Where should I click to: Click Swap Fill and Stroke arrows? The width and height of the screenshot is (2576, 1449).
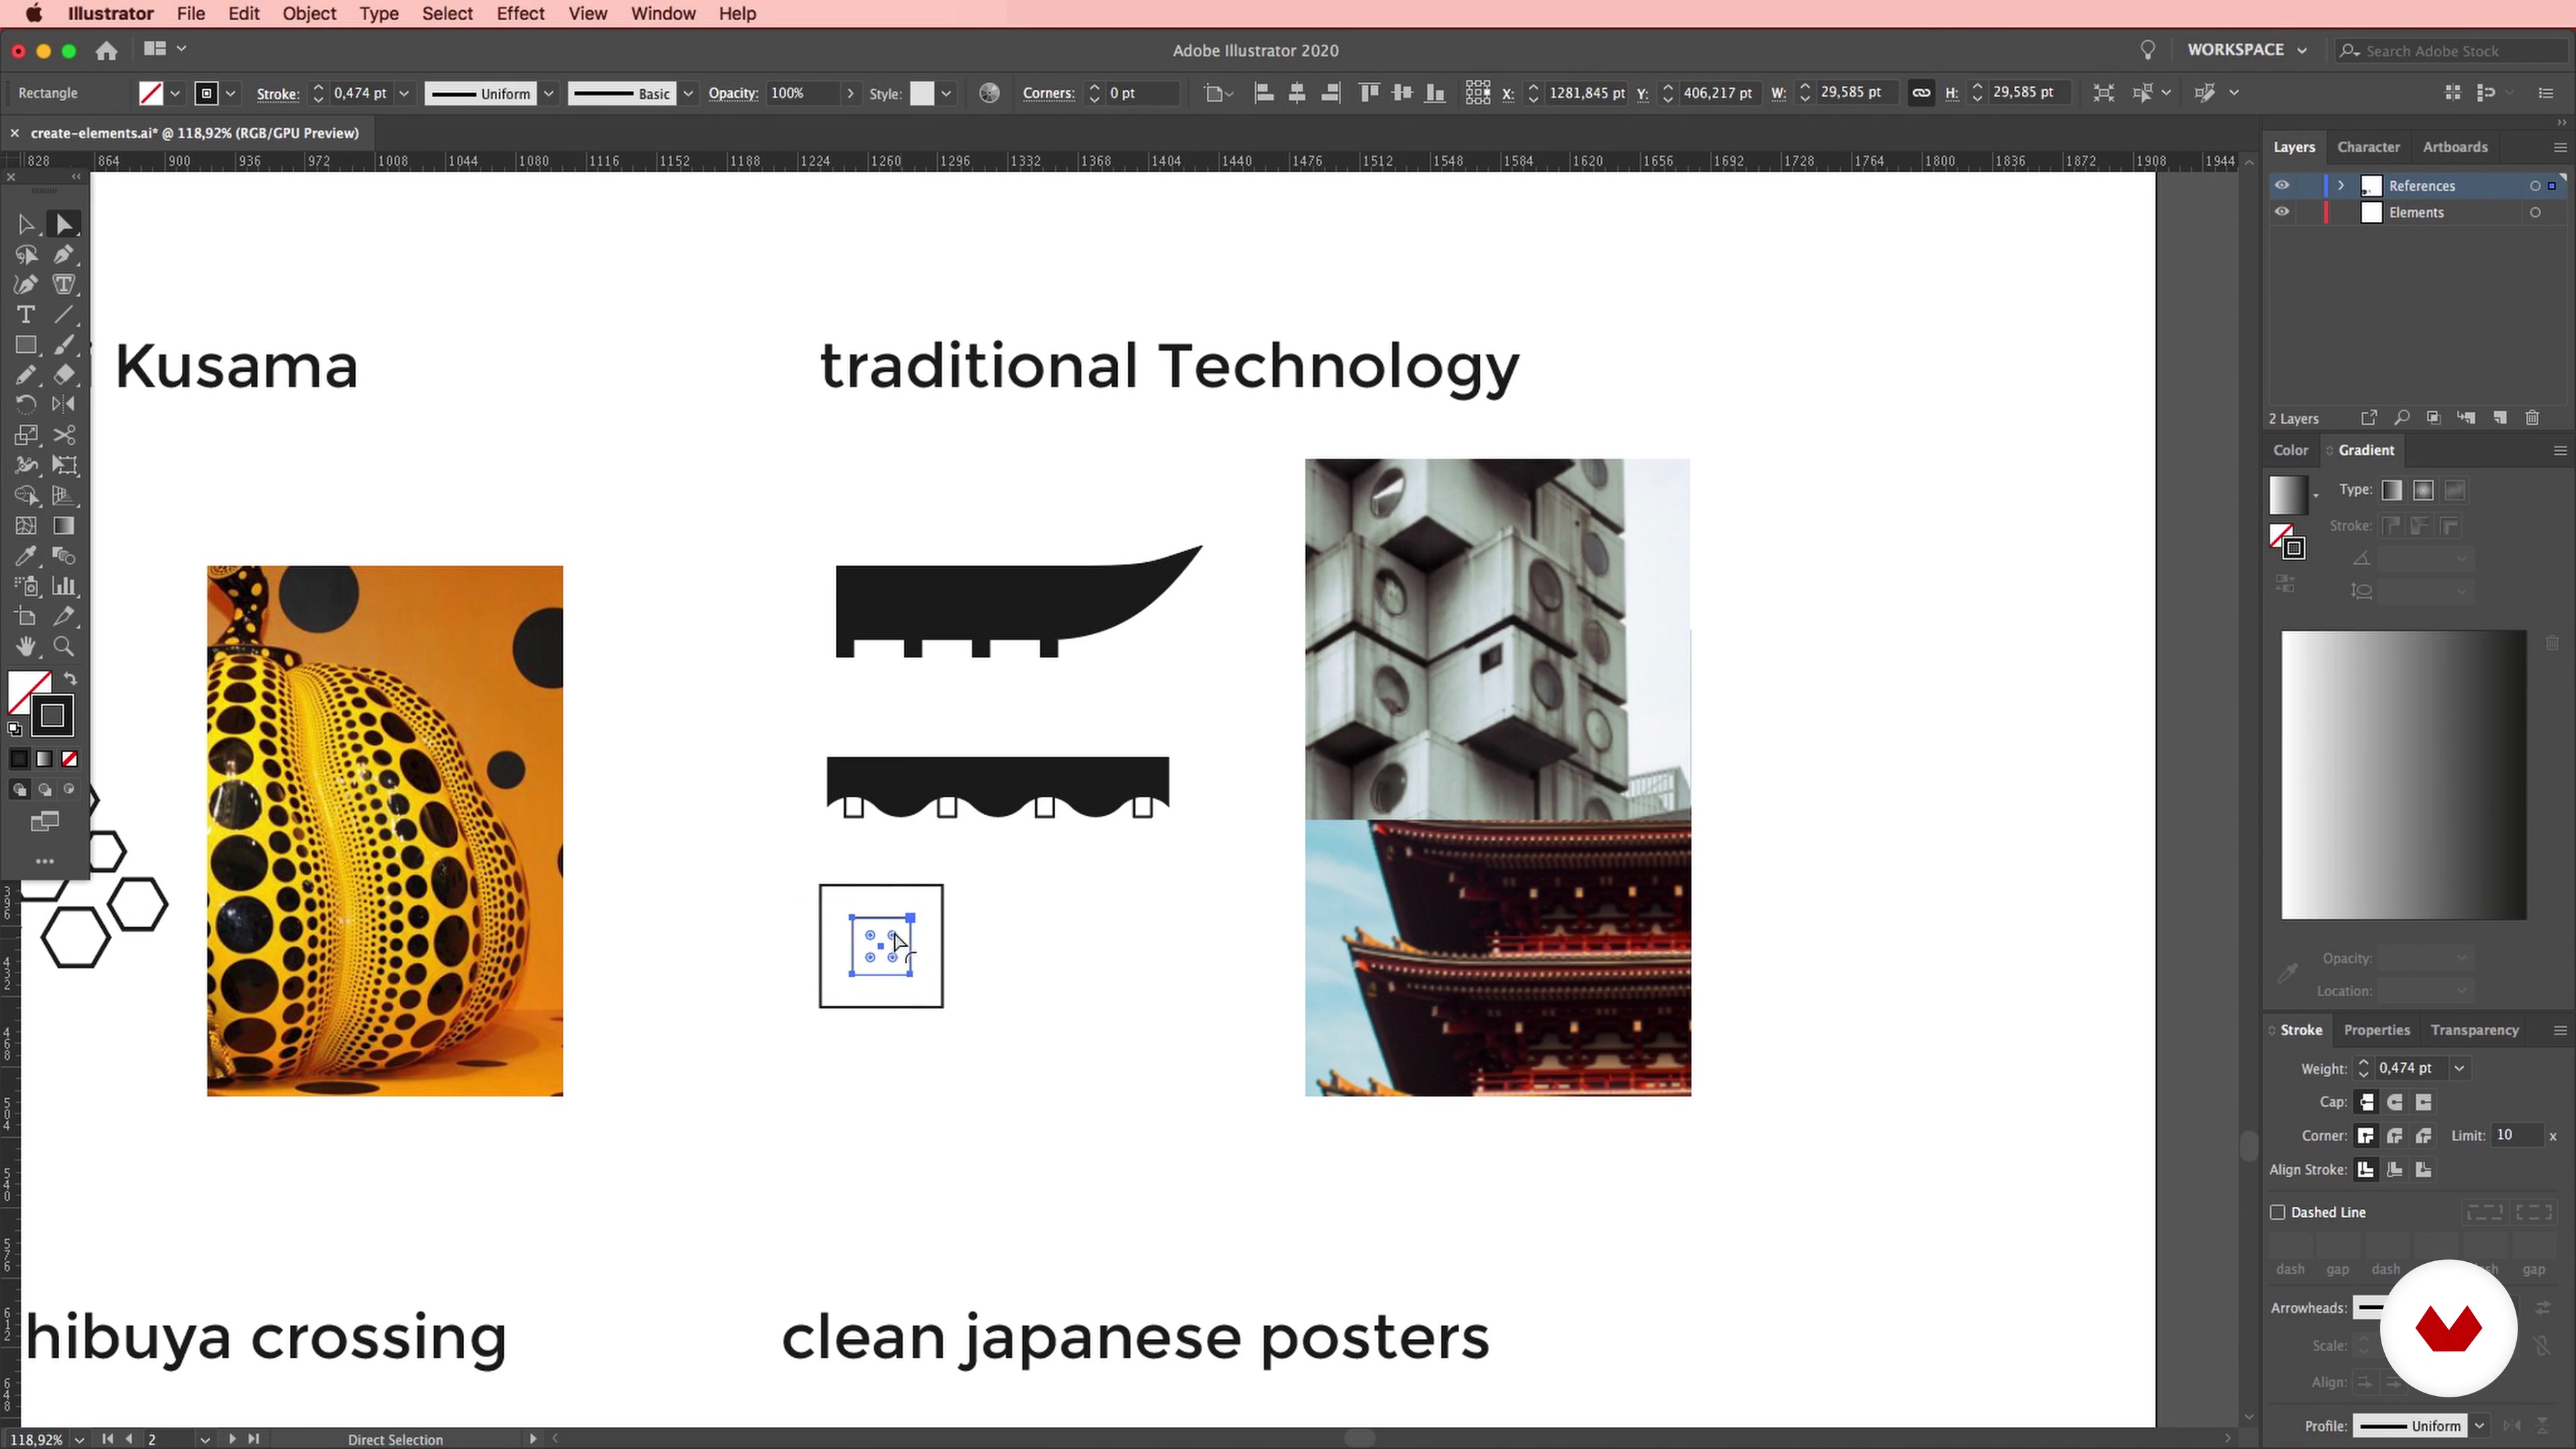[70, 679]
